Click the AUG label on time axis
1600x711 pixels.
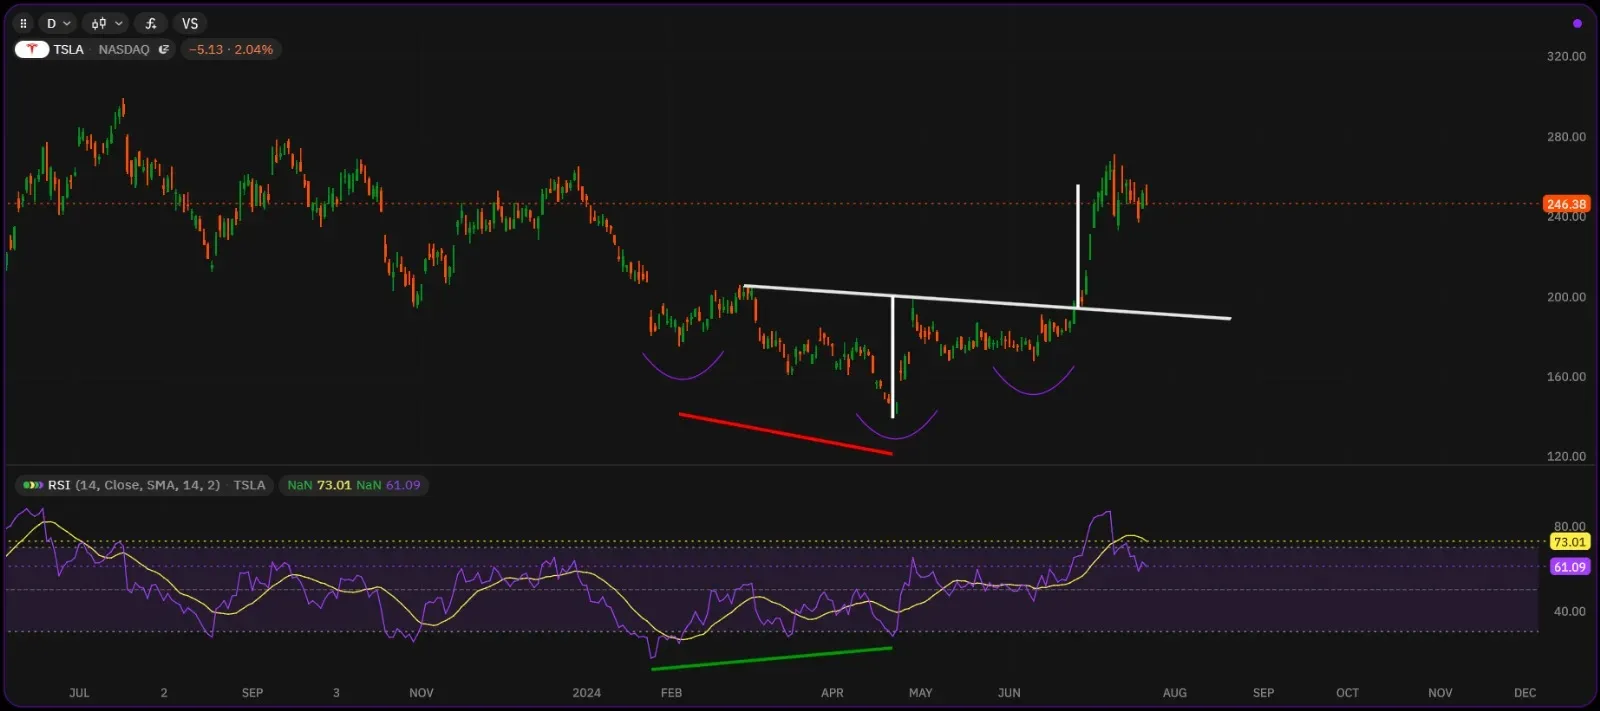pos(1174,692)
